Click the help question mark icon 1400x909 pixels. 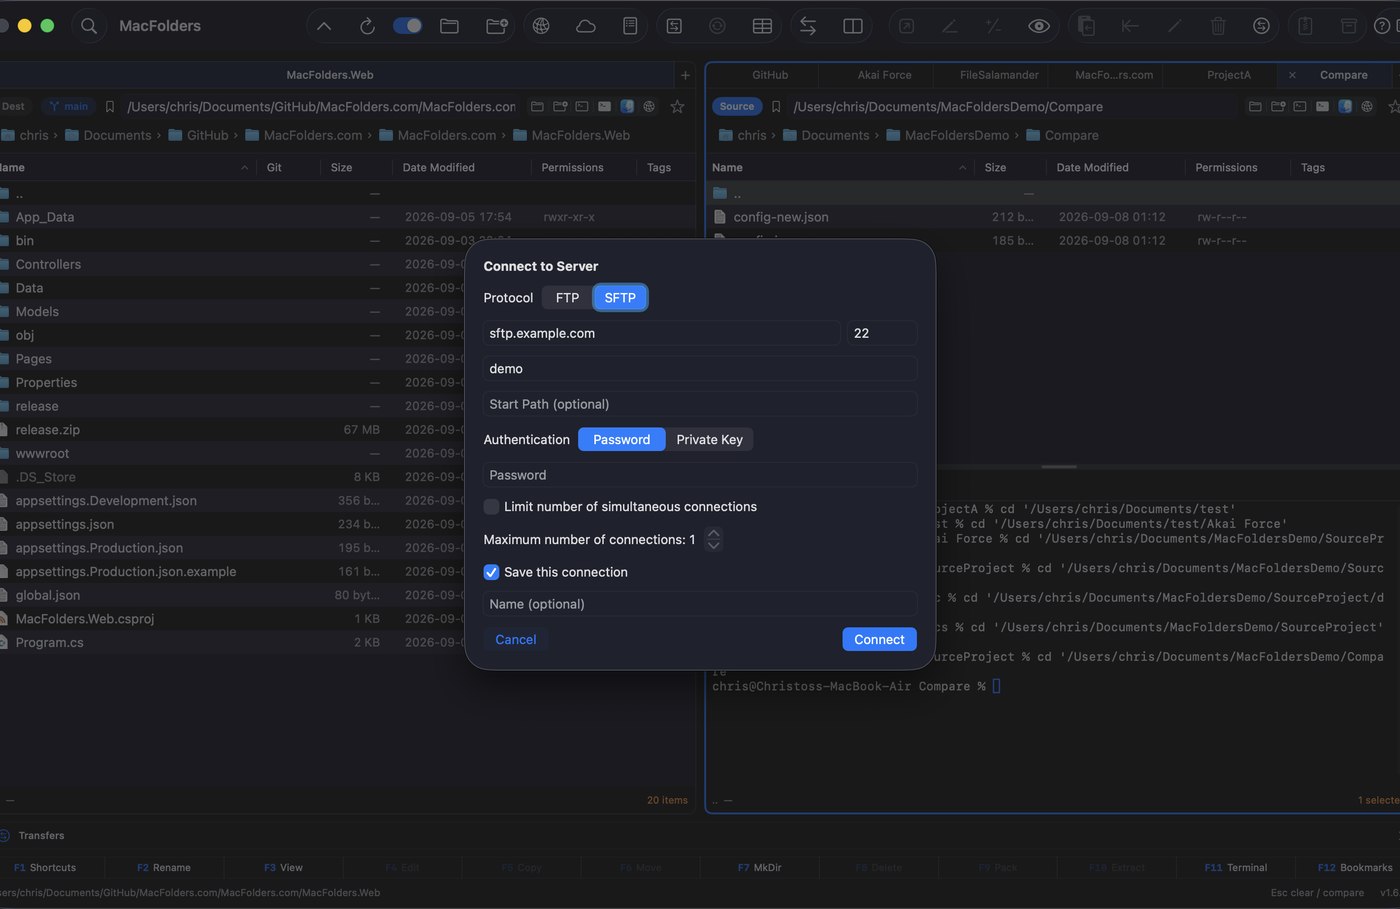pos(1382,26)
